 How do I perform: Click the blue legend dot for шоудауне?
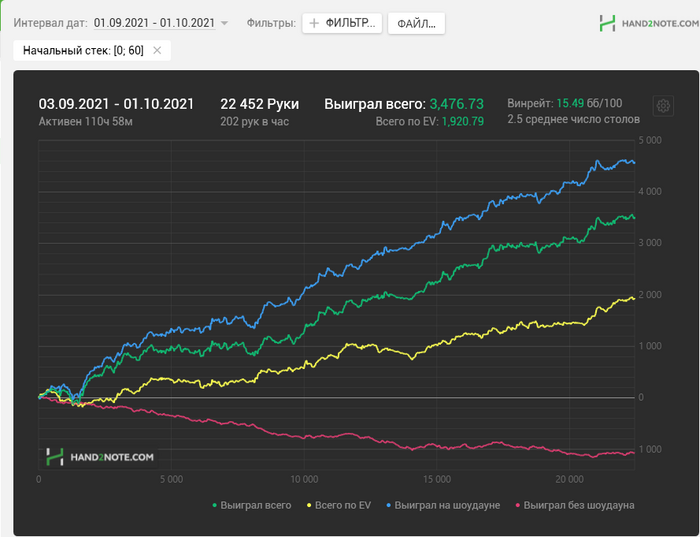[x=388, y=506]
